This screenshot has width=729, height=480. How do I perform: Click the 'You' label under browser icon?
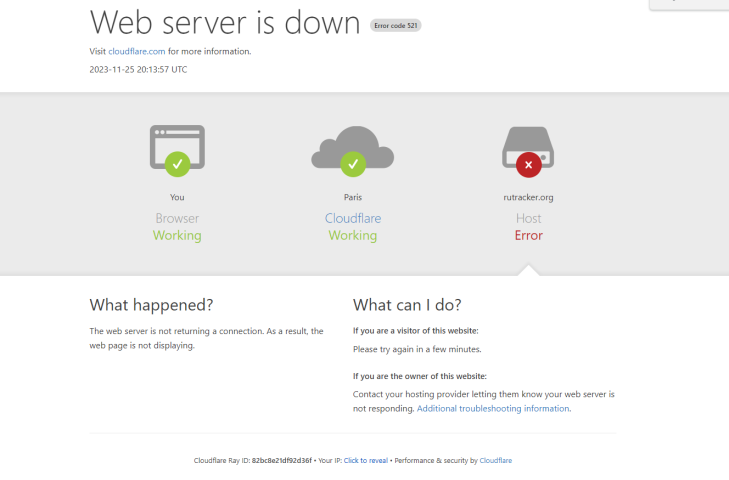177,197
